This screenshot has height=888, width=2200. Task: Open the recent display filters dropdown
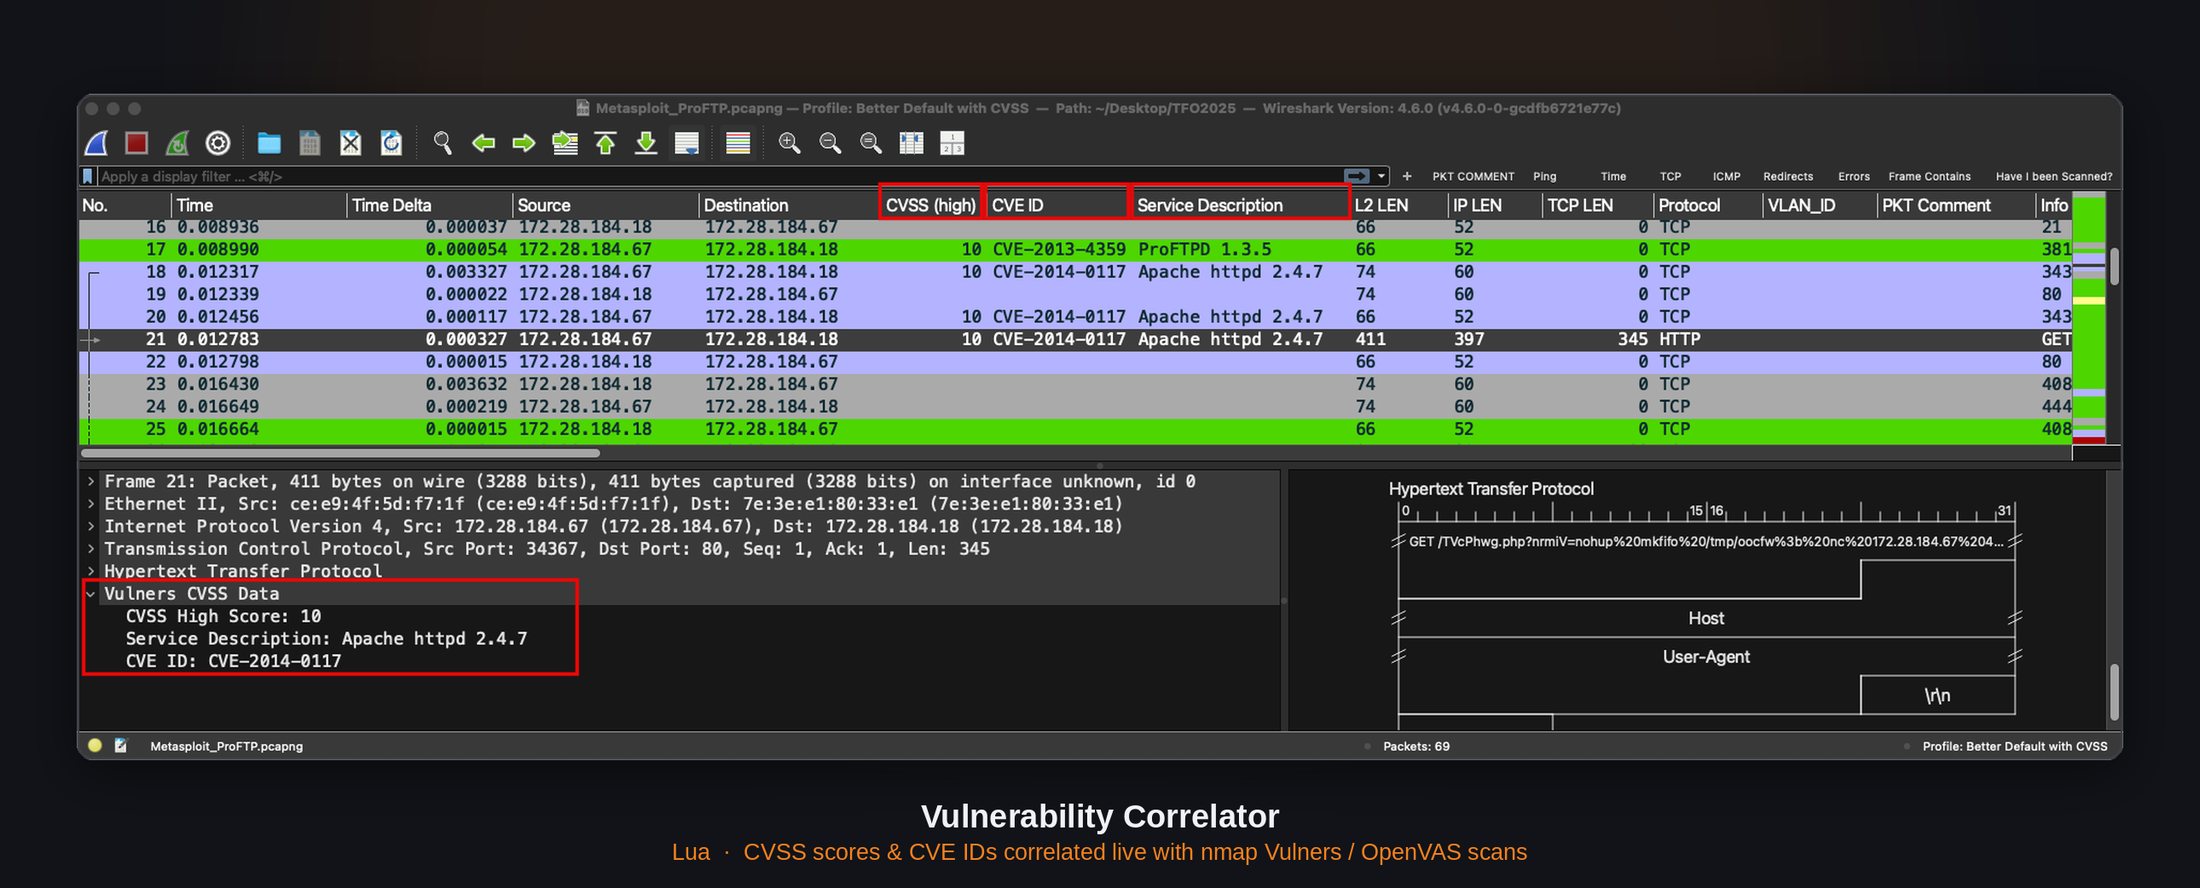[1382, 176]
